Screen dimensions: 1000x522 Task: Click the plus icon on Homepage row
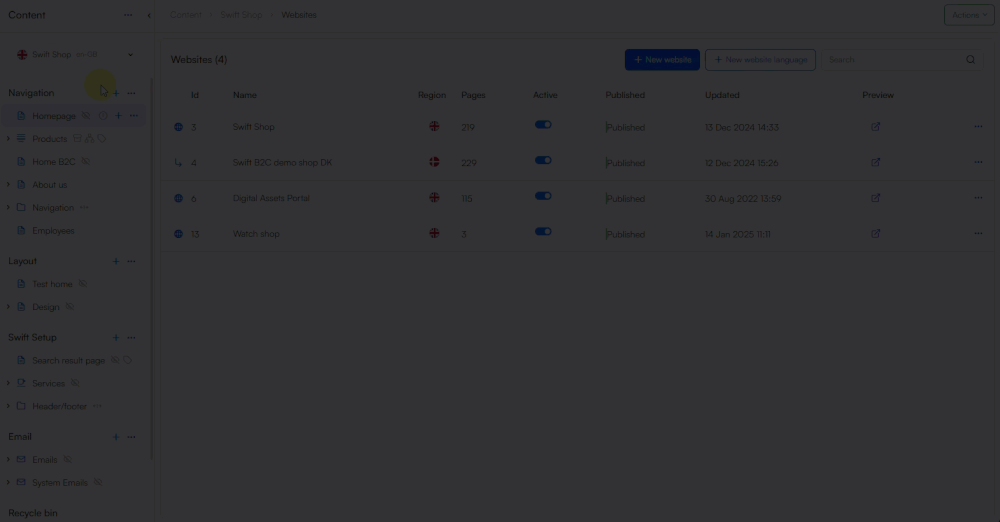(x=118, y=116)
